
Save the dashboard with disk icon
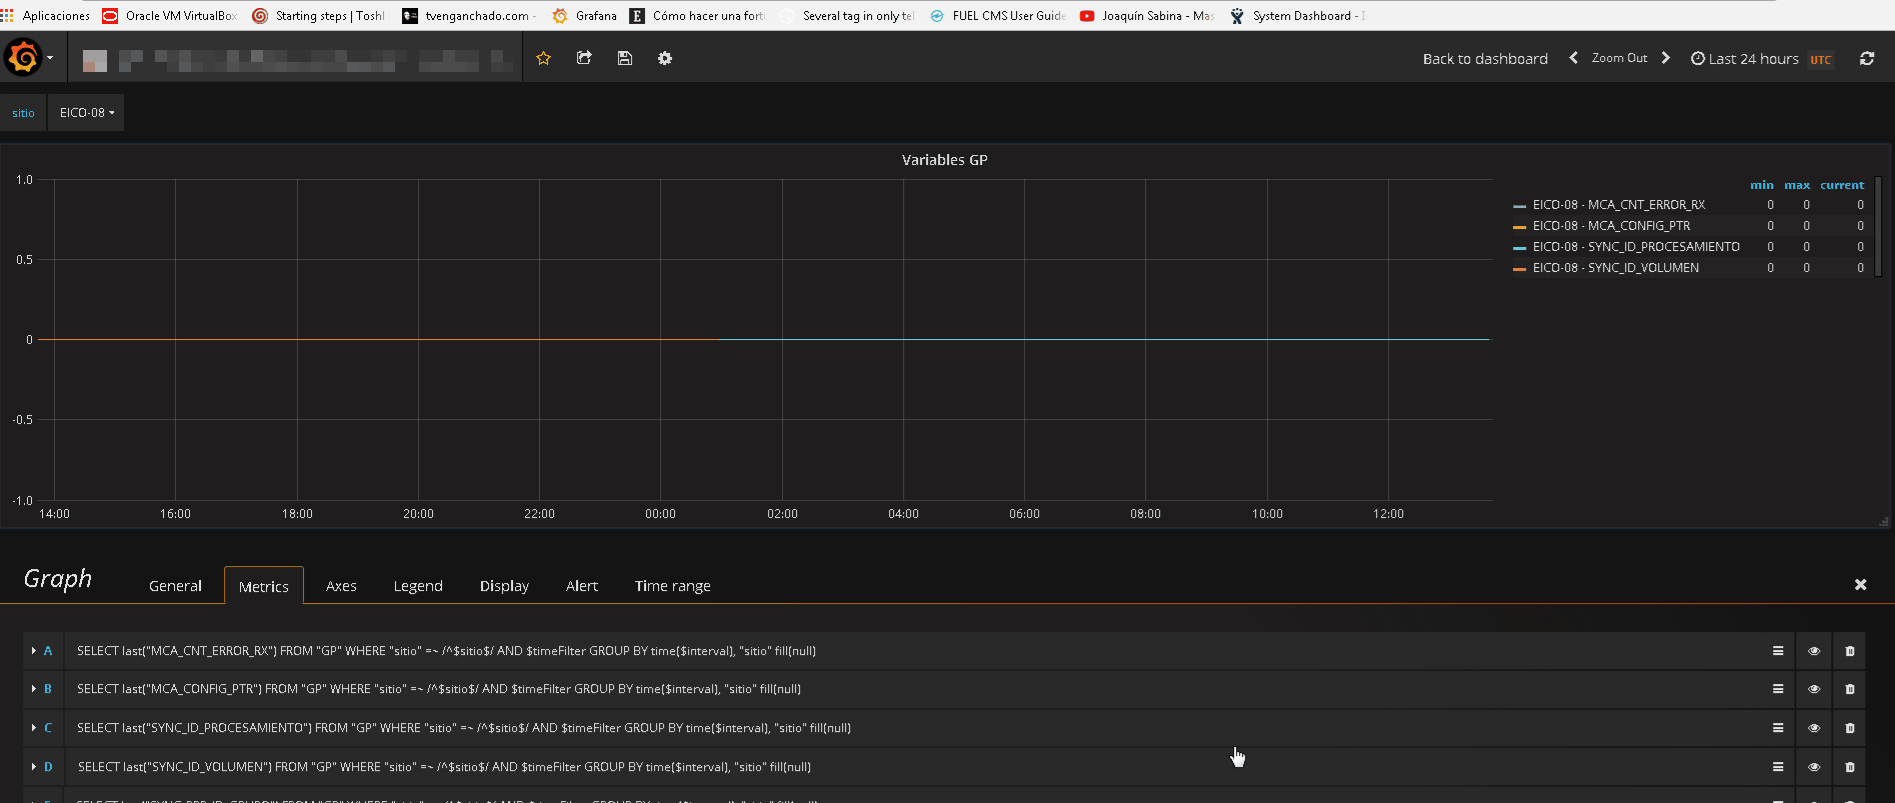tap(625, 58)
